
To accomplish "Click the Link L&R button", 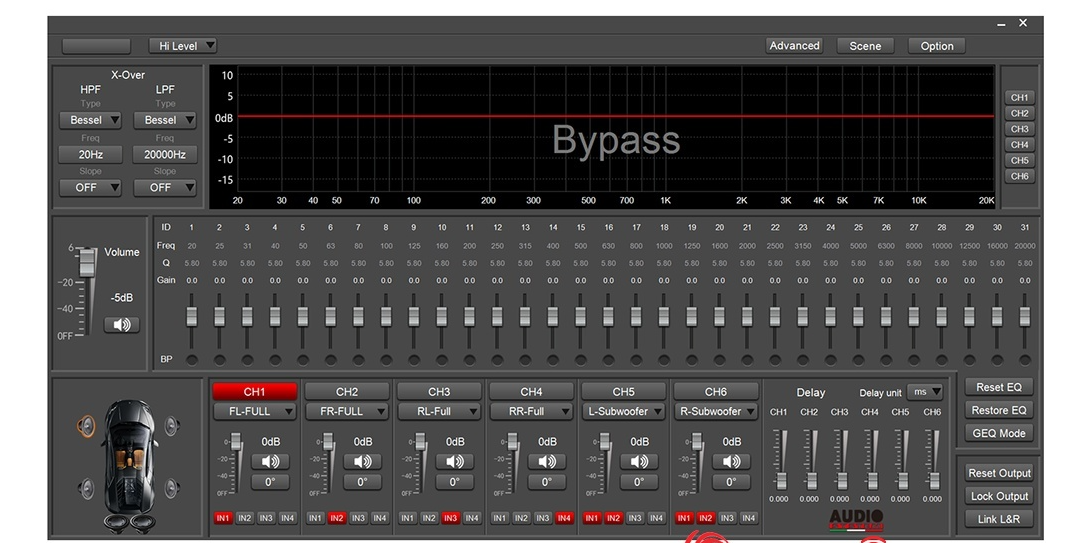I will pos(999,519).
